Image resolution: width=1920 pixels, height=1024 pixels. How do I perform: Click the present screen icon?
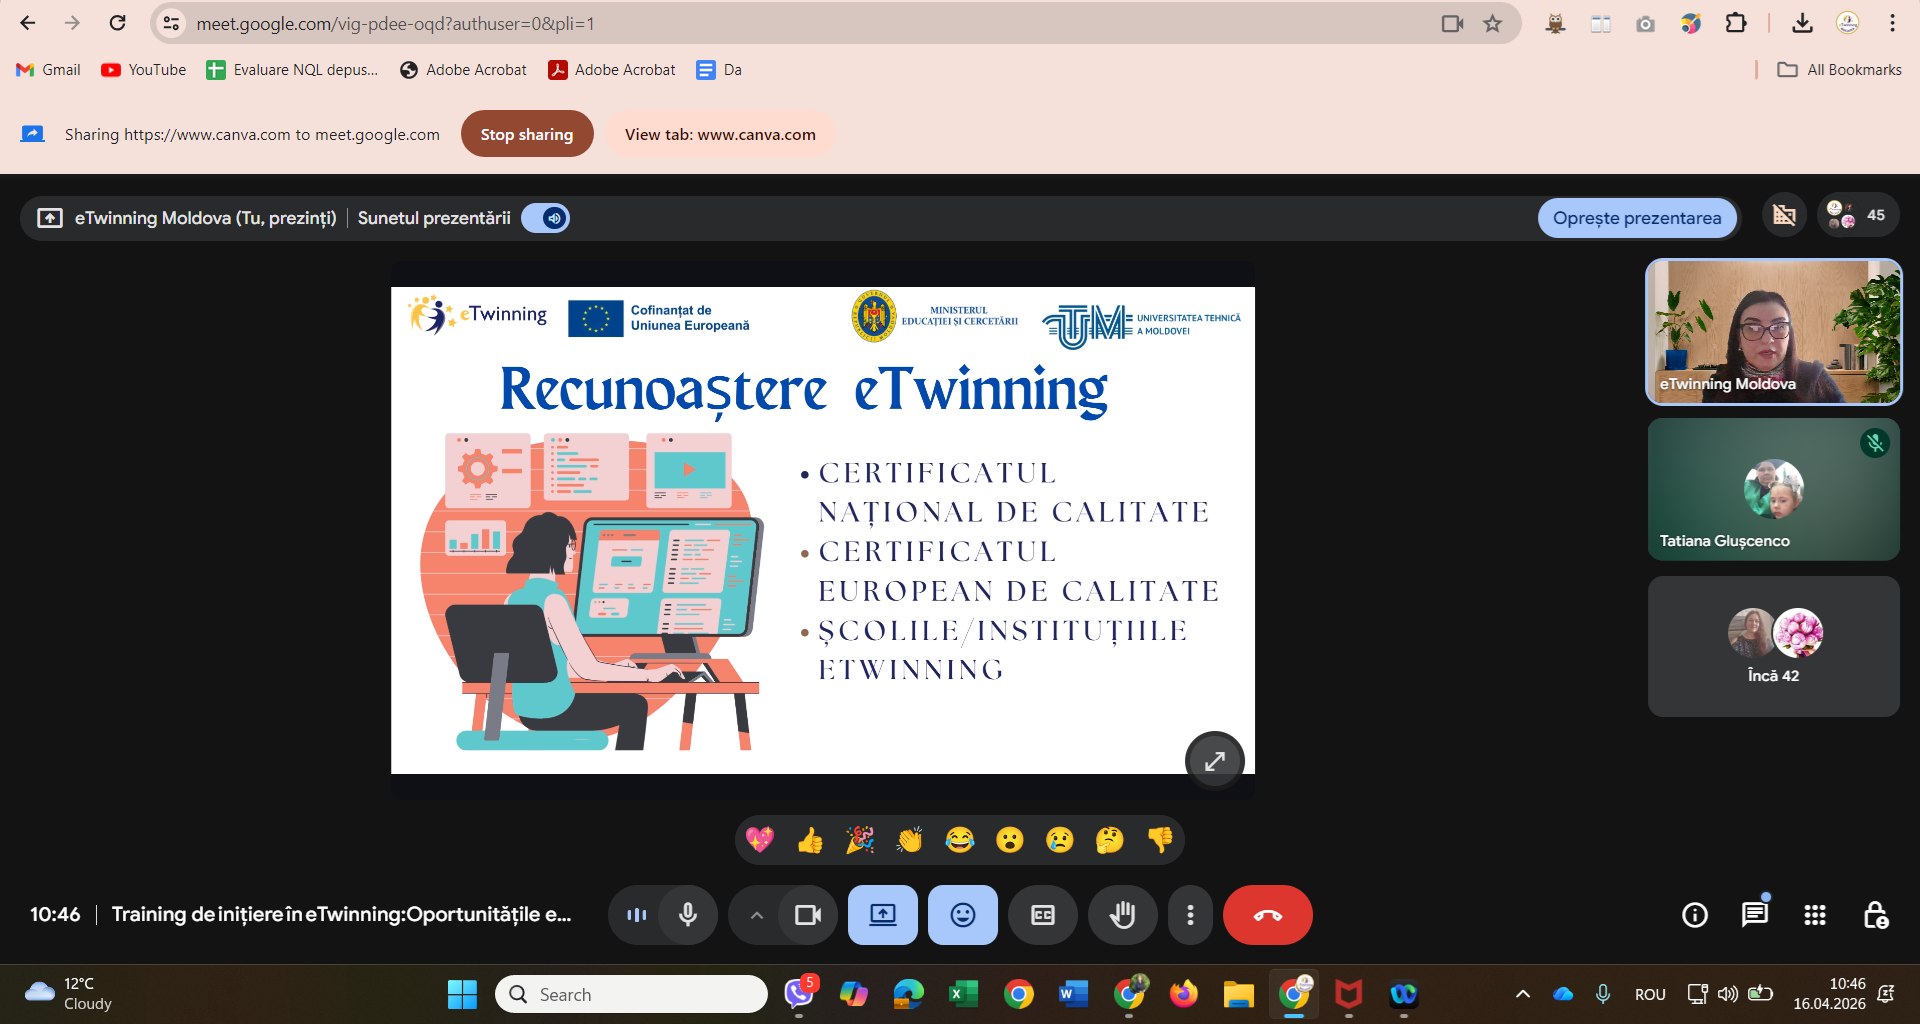coord(882,915)
